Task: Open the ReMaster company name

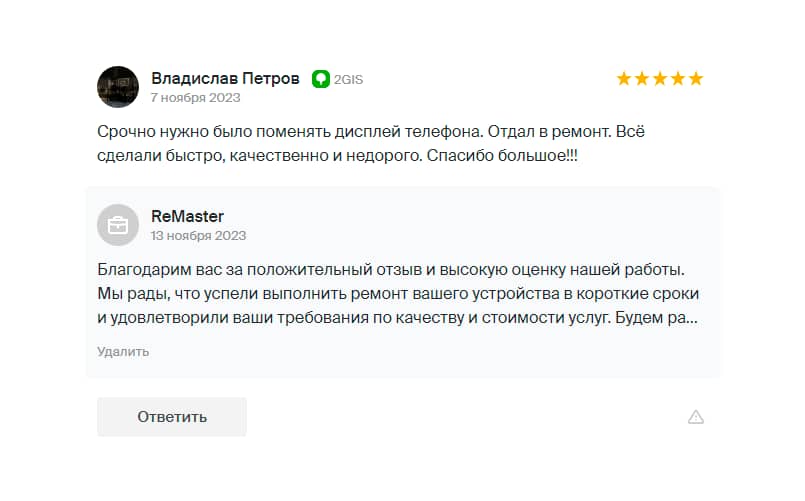Action: pos(187,216)
